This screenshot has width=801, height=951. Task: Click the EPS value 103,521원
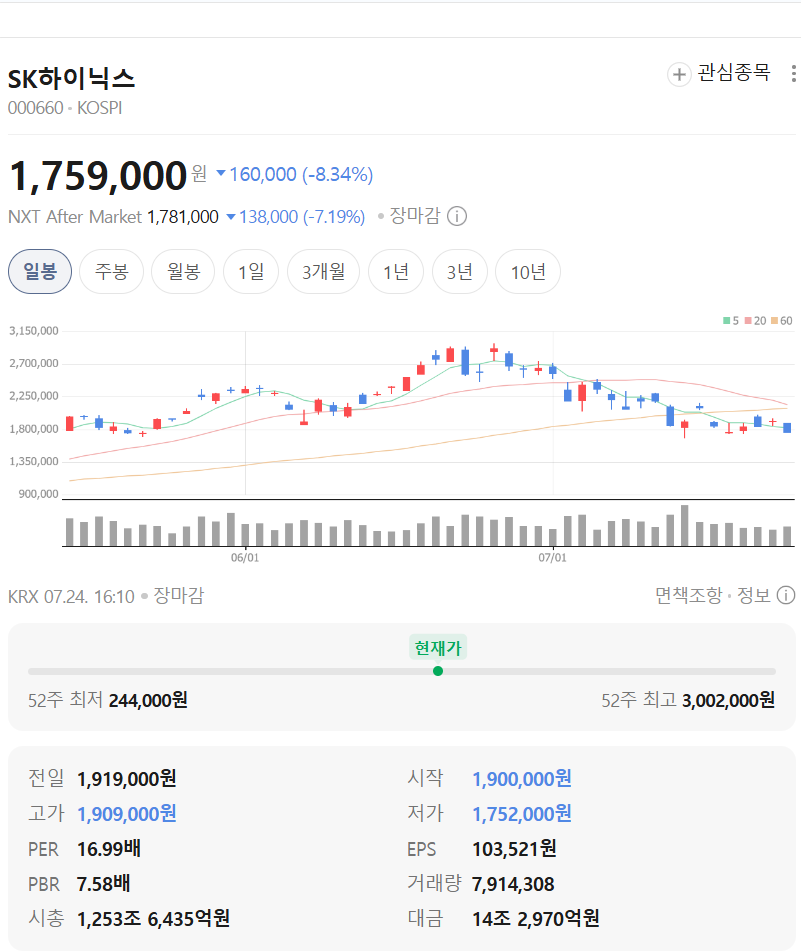pos(514,849)
